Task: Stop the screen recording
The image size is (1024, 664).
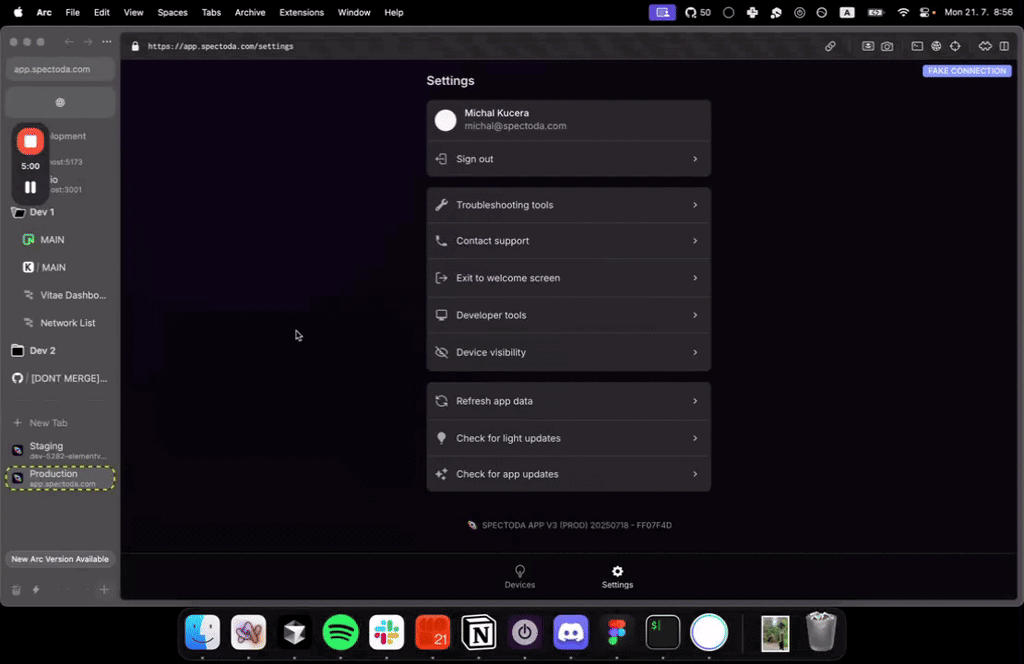Action: (x=30, y=141)
